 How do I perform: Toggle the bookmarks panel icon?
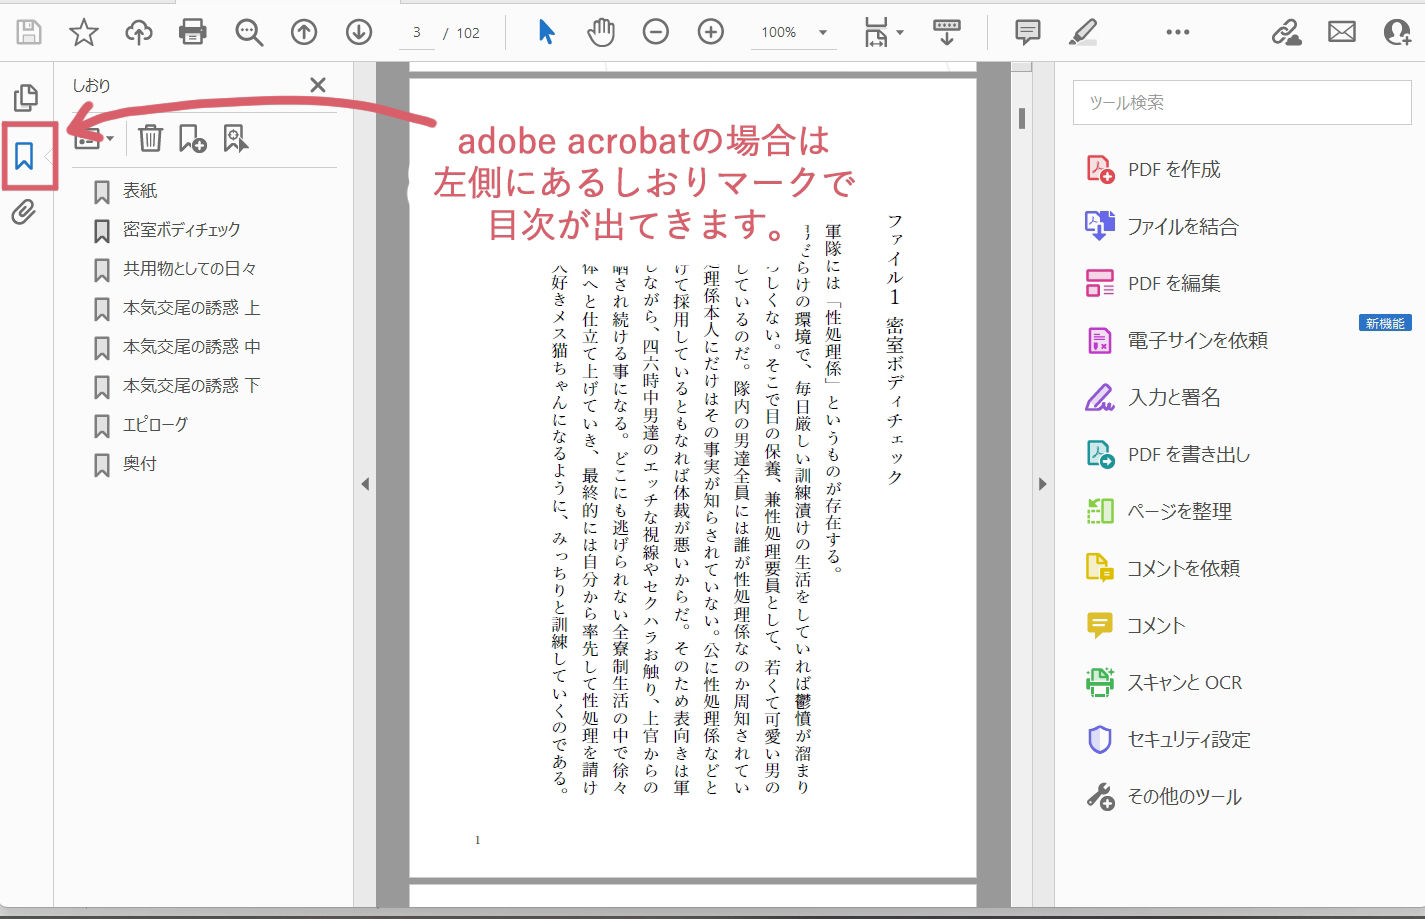(25, 156)
